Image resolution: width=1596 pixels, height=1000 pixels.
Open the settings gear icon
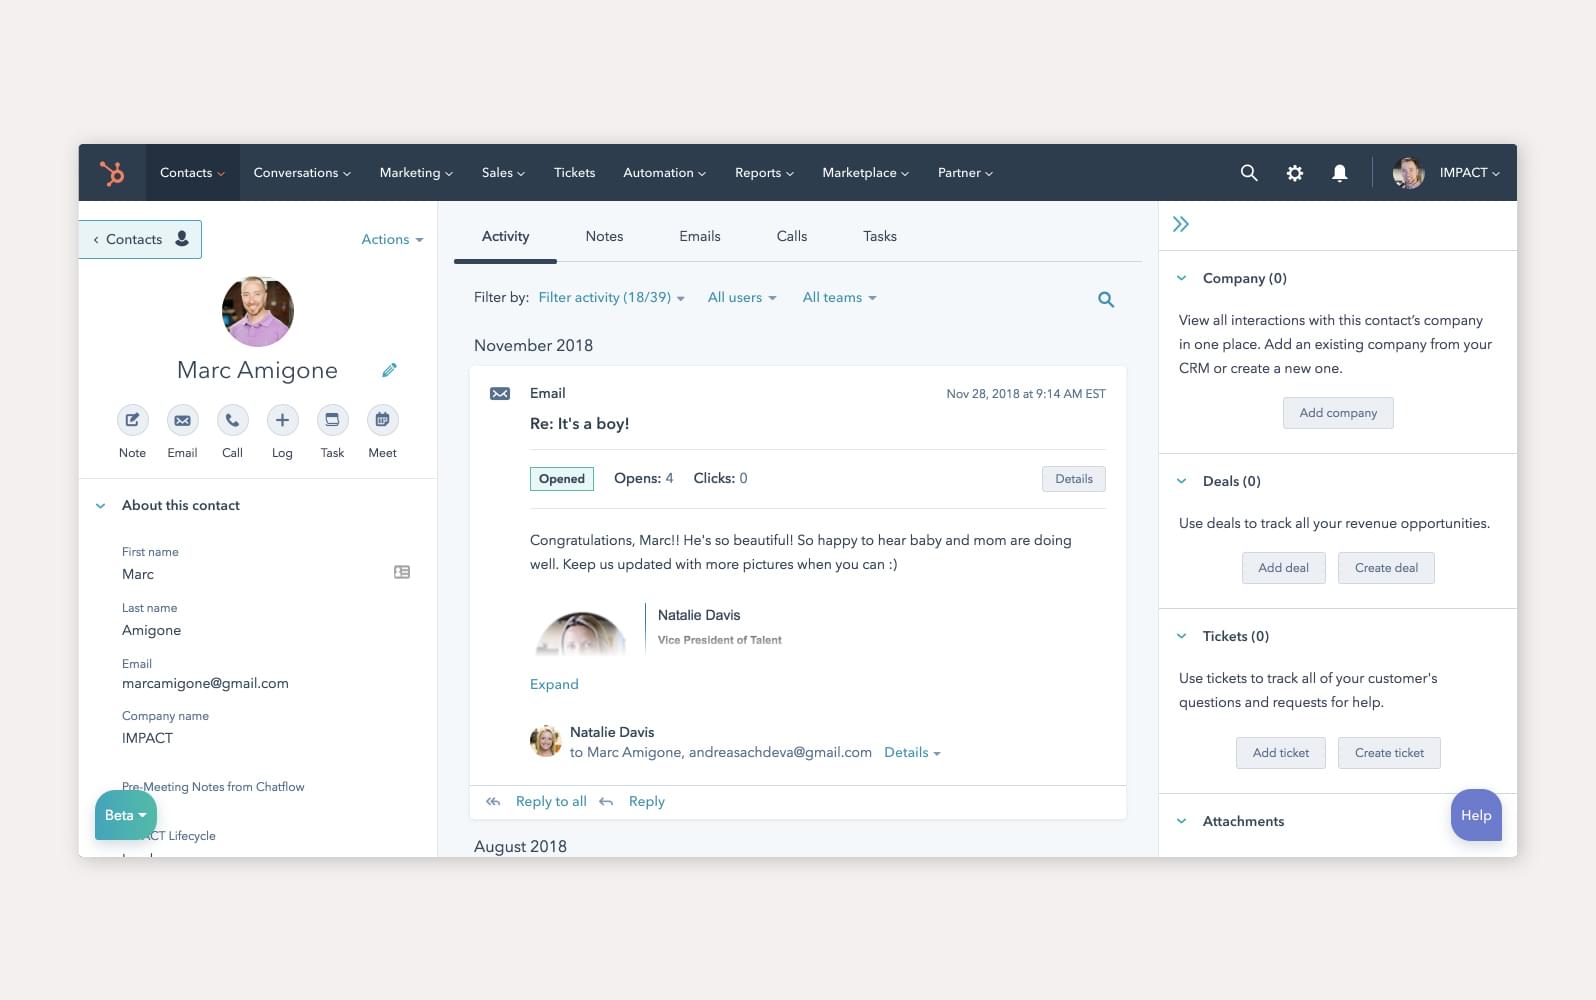pyautogui.click(x=1294, y=173)
